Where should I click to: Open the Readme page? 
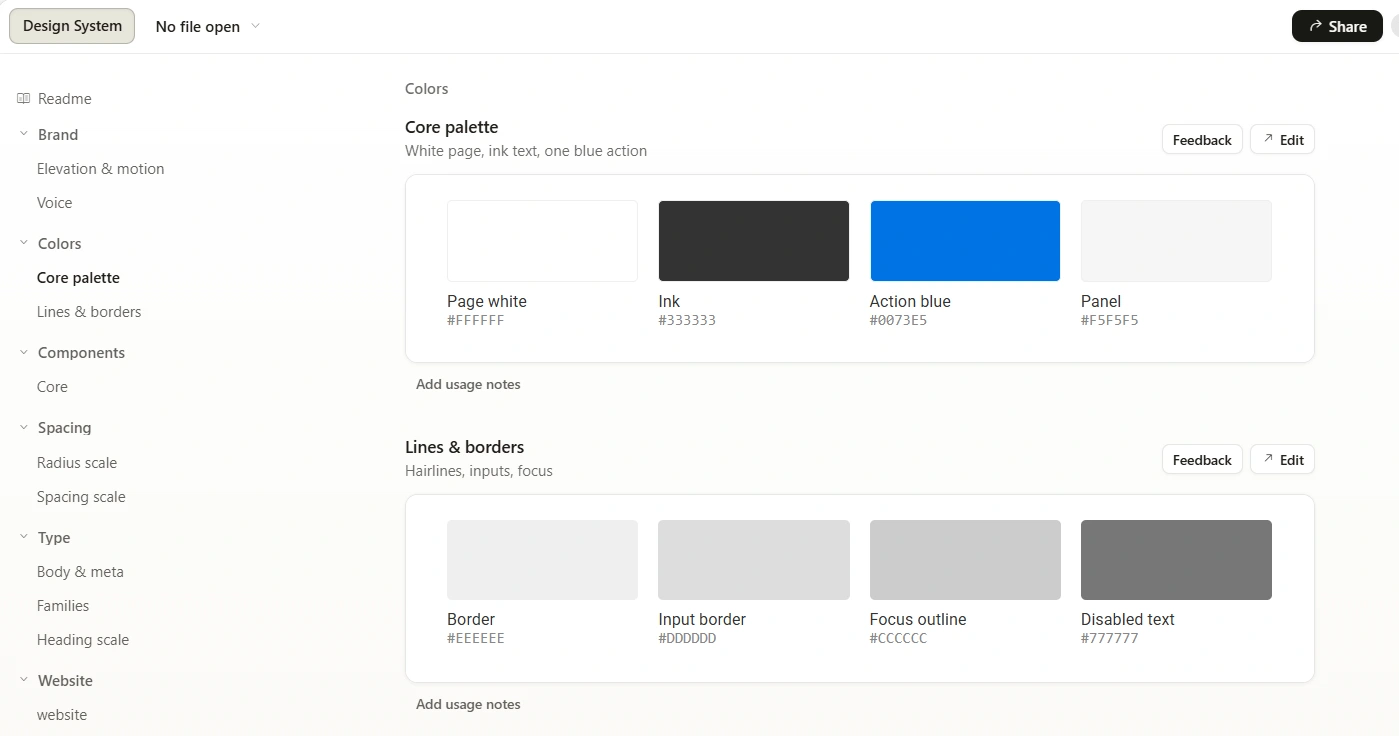point(64,98)
